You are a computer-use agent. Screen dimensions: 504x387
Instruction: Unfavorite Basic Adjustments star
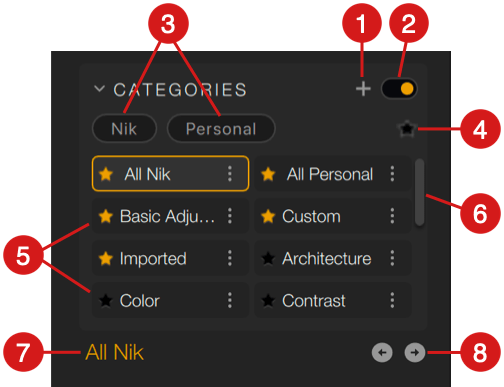pyautogui.click(x=106, y=216)
